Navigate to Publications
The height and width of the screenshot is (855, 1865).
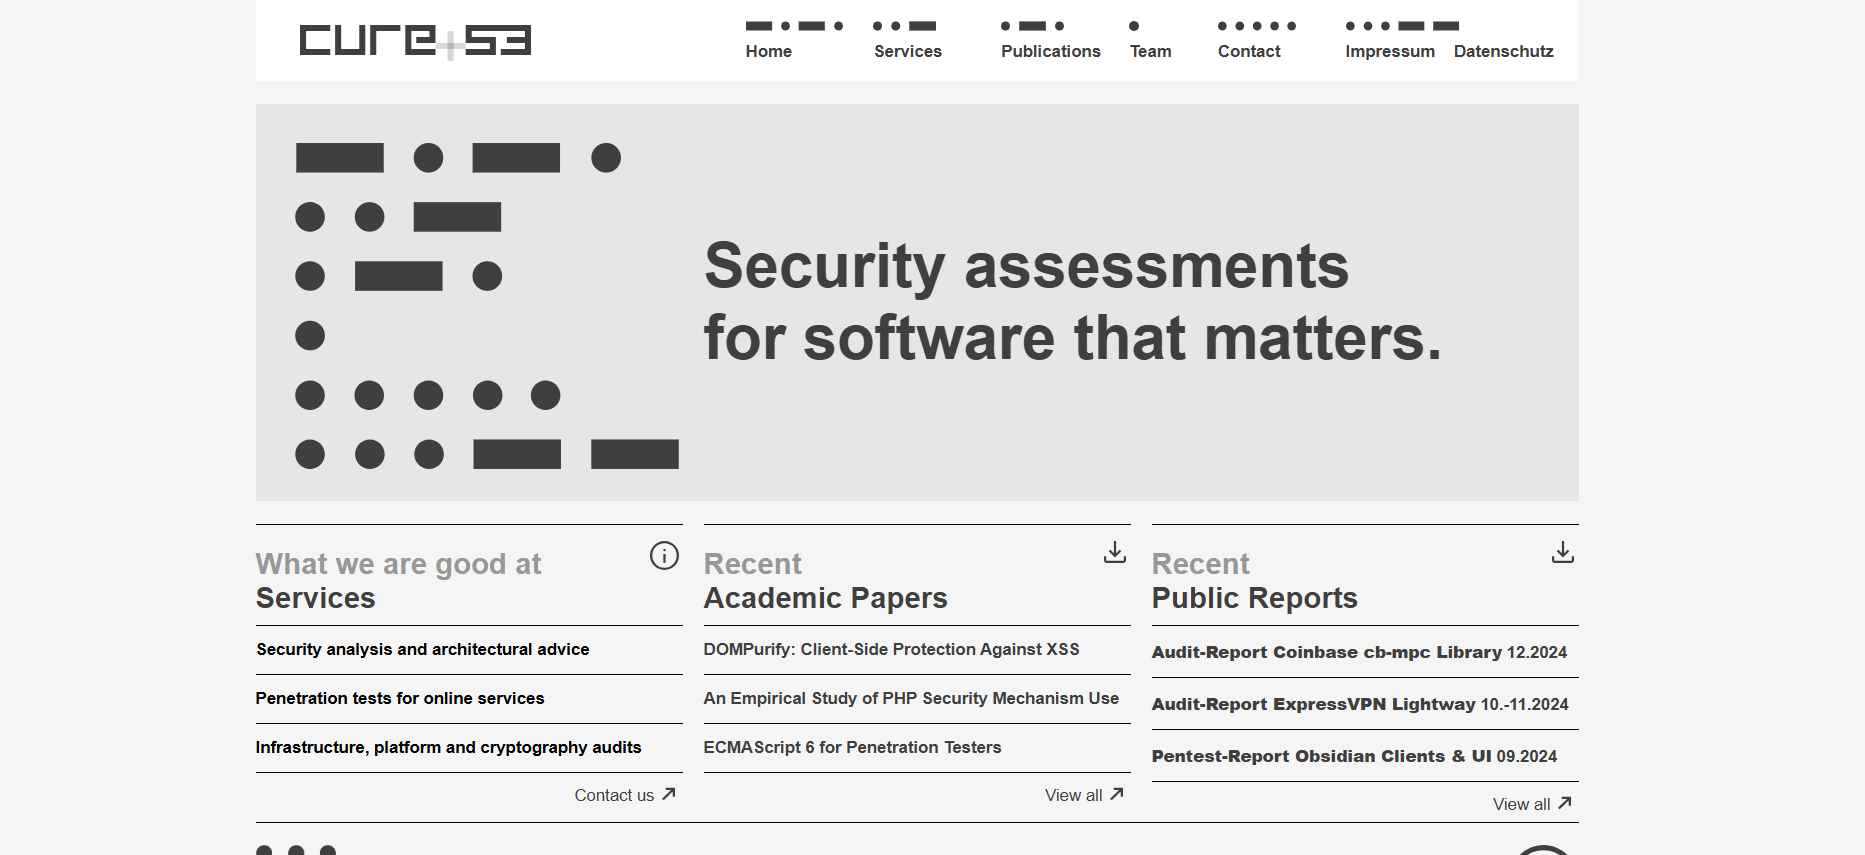[x=1051, y=51]
